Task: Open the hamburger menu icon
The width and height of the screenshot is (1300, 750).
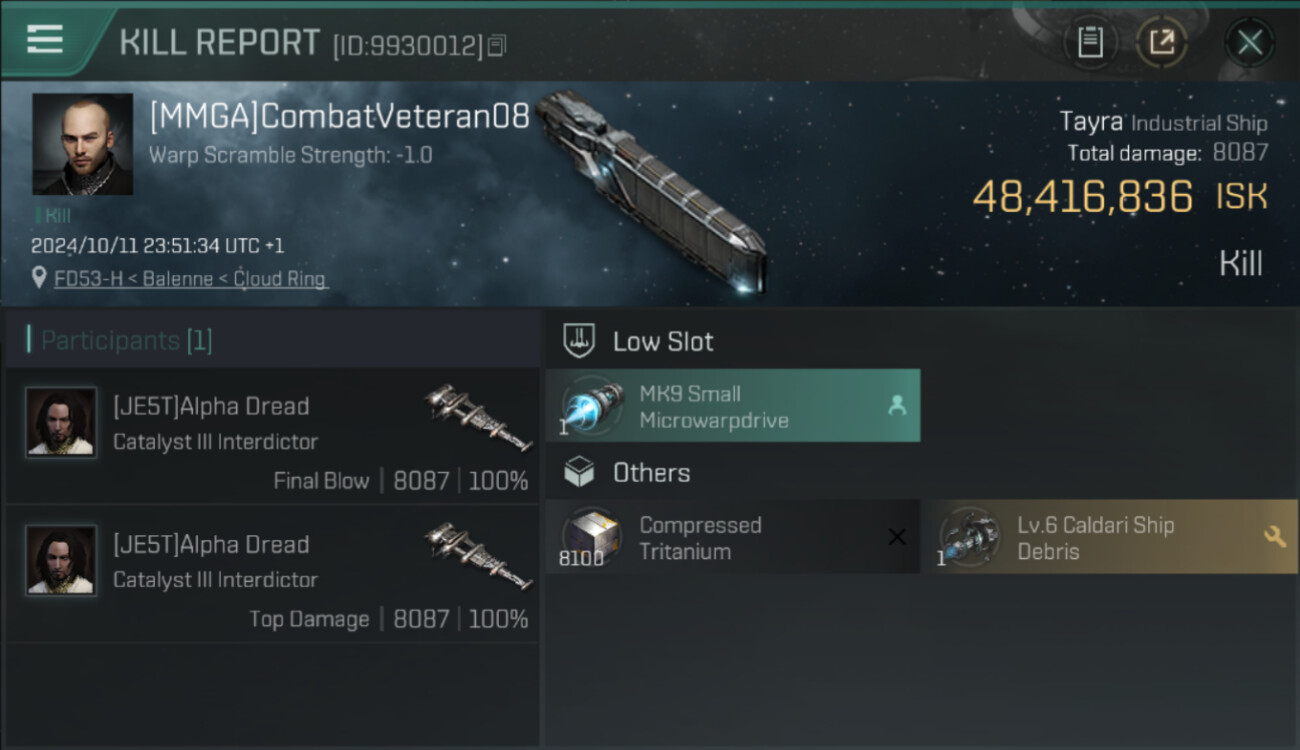Action: click(x=45, y=40)
